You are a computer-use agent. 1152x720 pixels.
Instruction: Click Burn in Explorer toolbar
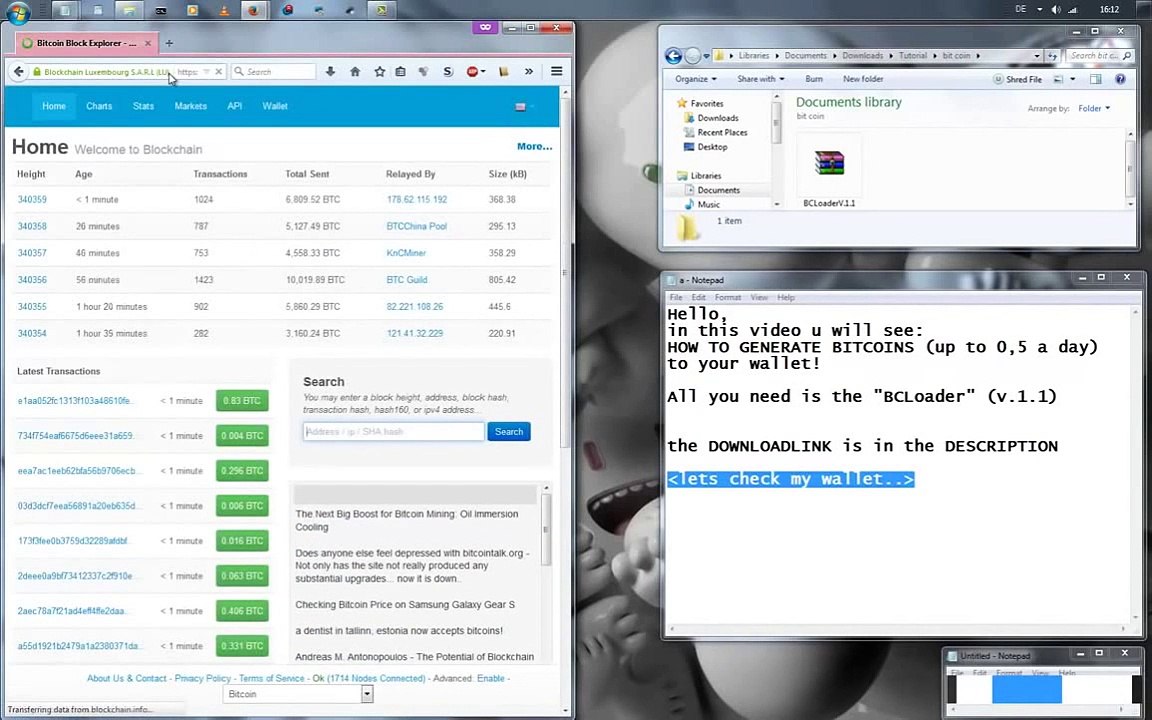click(813, 79)
